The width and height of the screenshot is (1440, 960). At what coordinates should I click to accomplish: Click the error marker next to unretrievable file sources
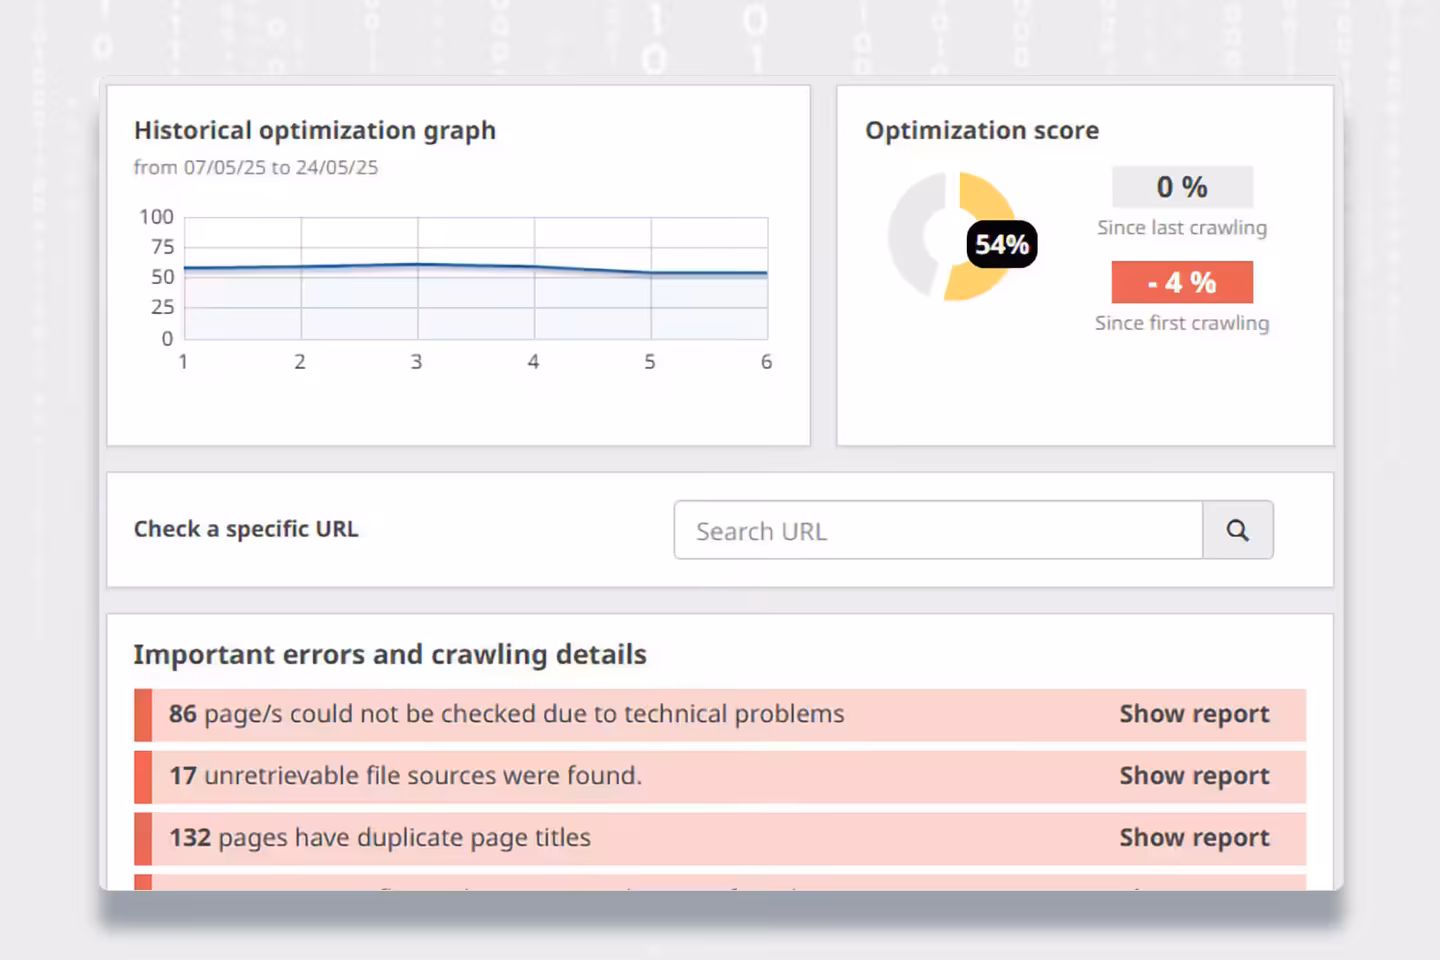coord(141,776)
